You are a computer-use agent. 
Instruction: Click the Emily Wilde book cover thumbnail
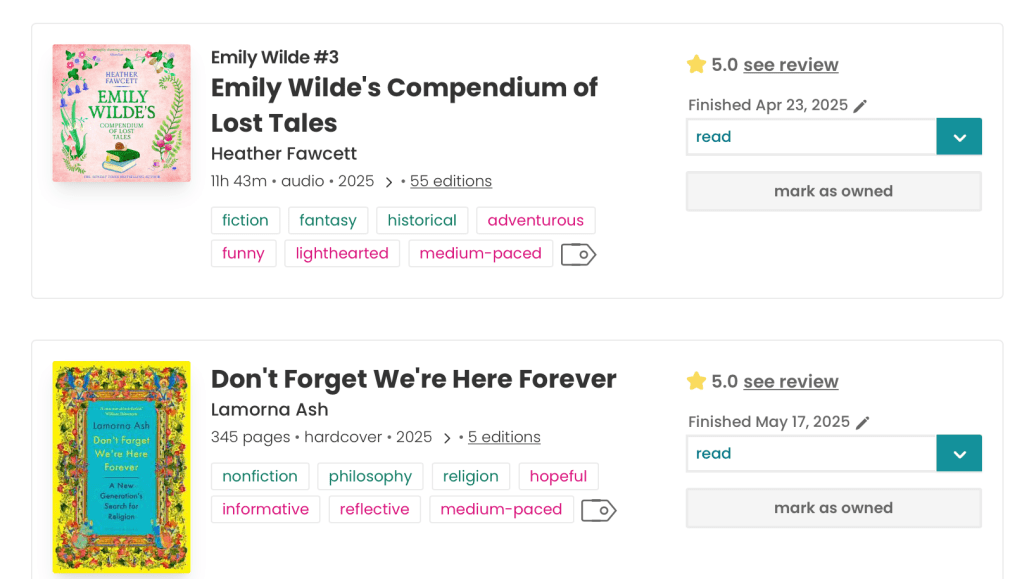pos(121,113)
